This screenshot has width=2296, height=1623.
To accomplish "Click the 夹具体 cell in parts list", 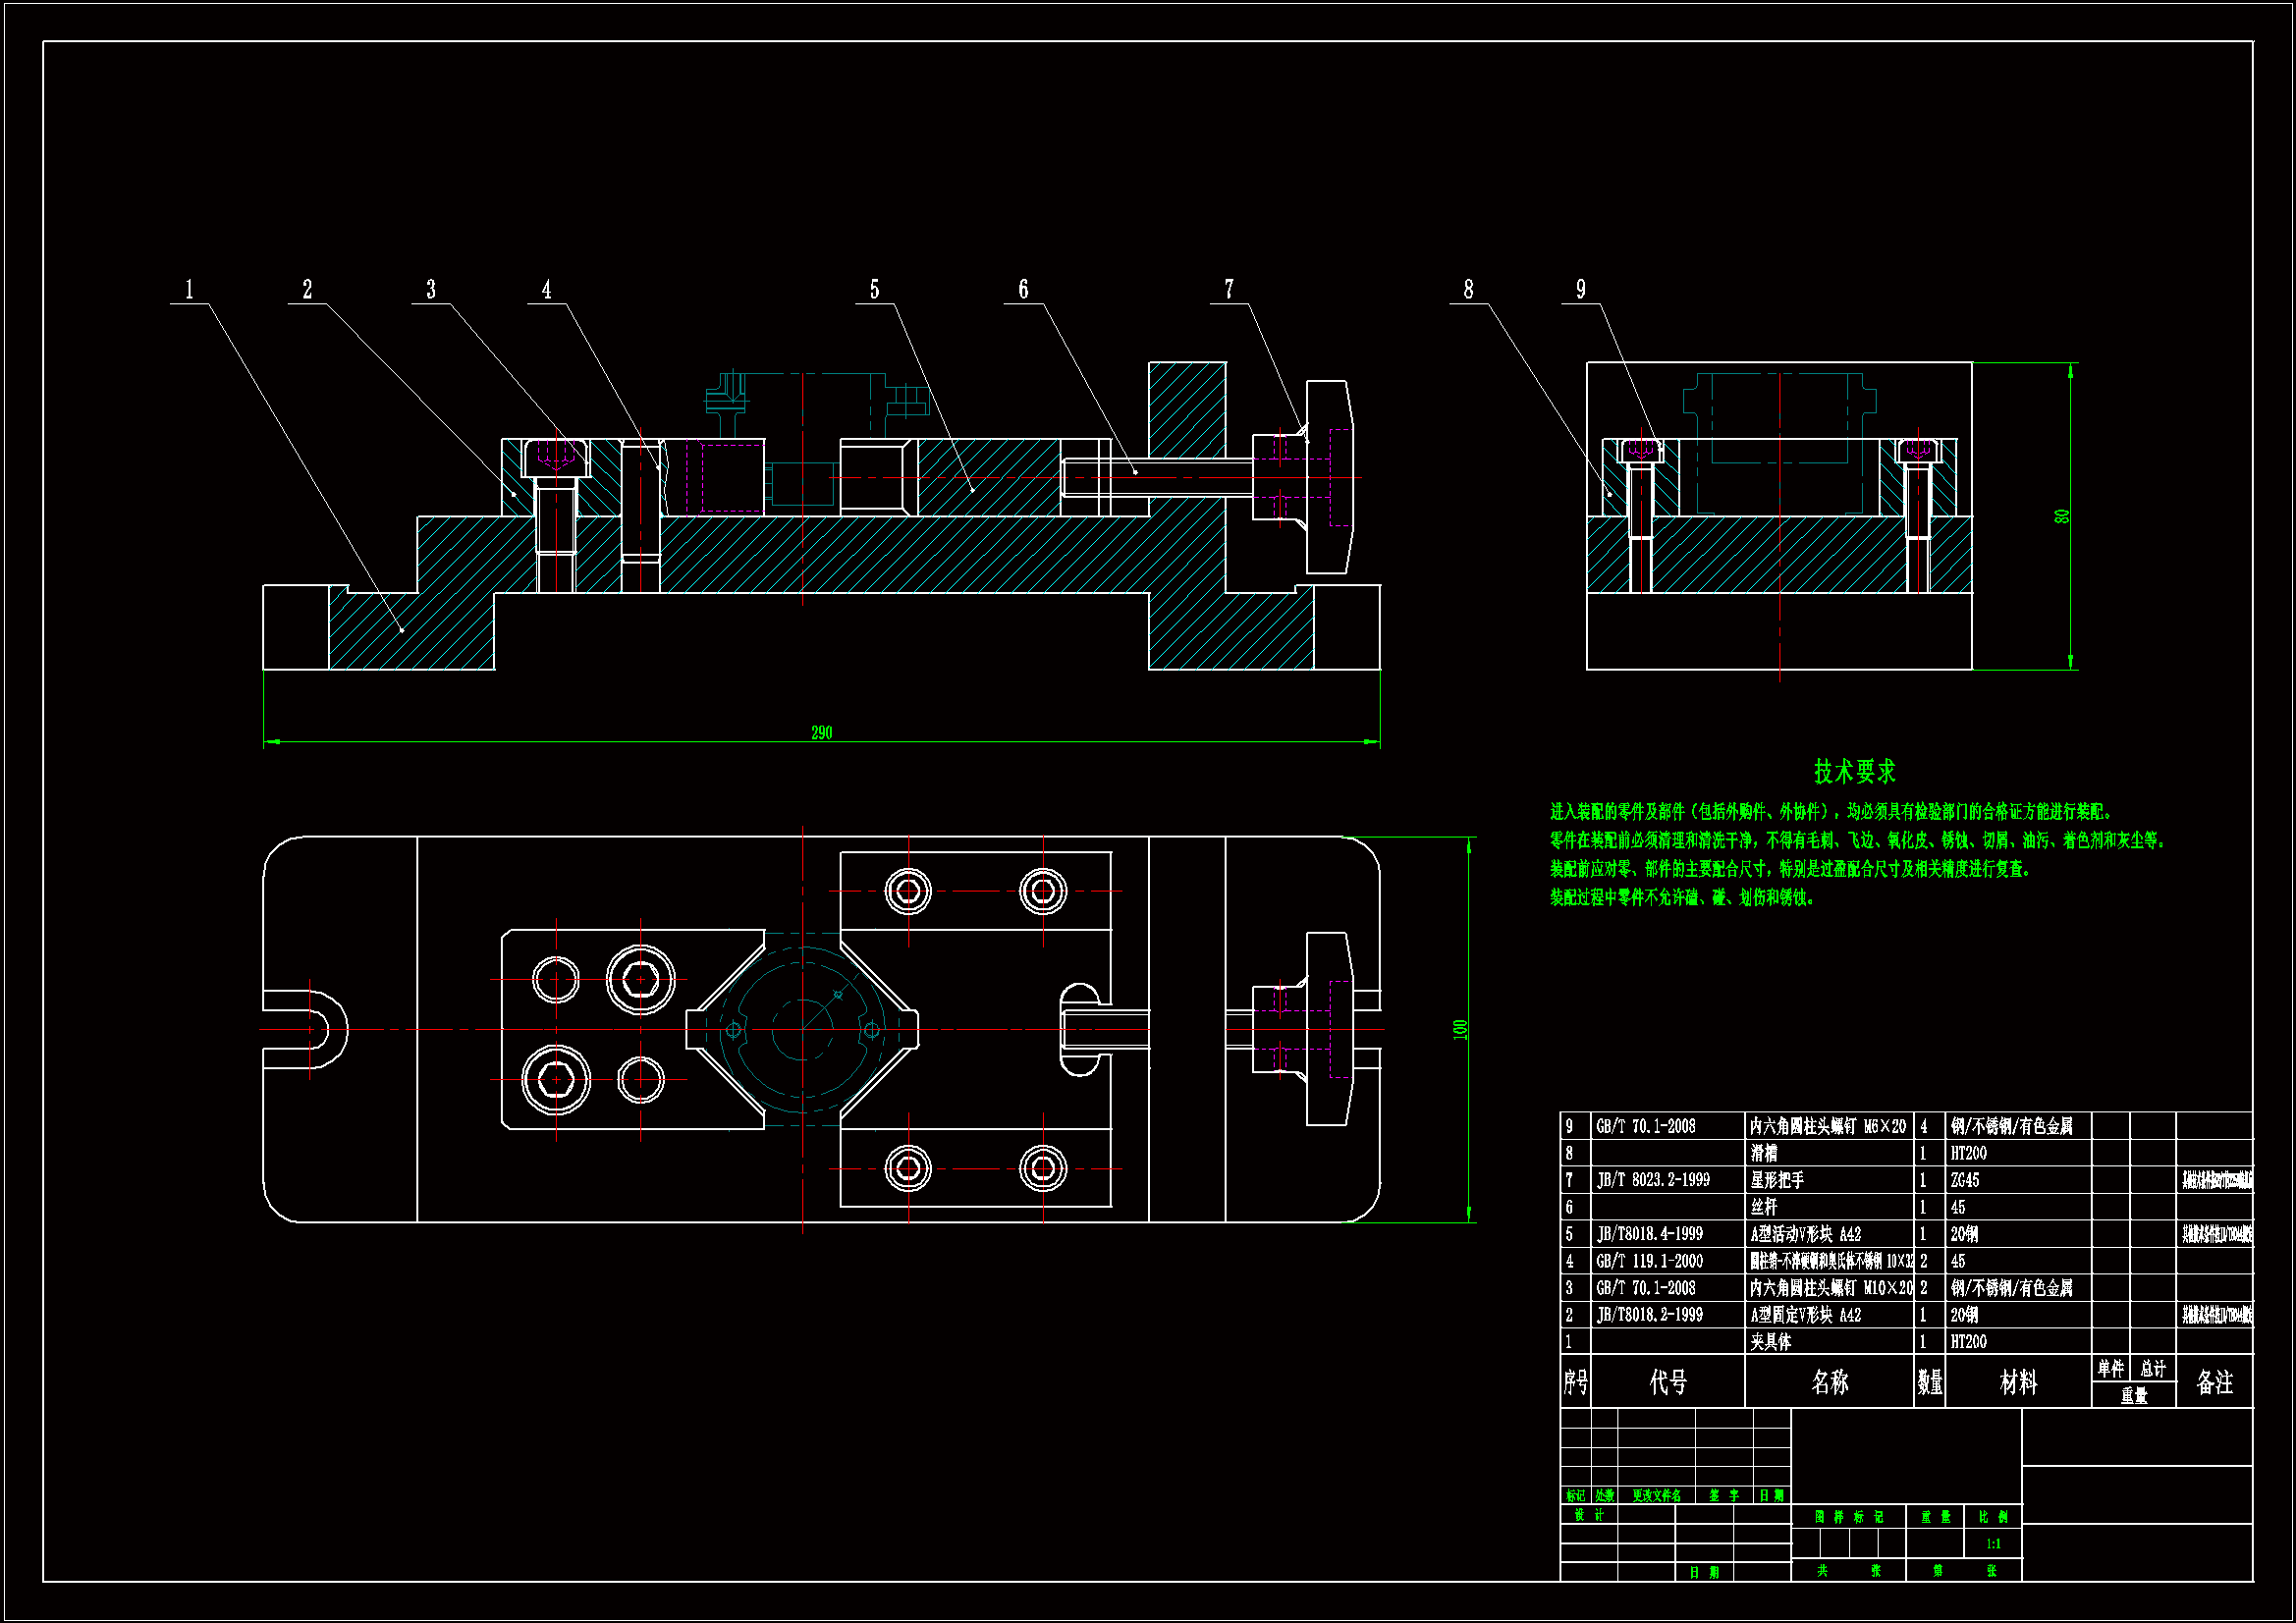I will [x=1770, y=1342].
